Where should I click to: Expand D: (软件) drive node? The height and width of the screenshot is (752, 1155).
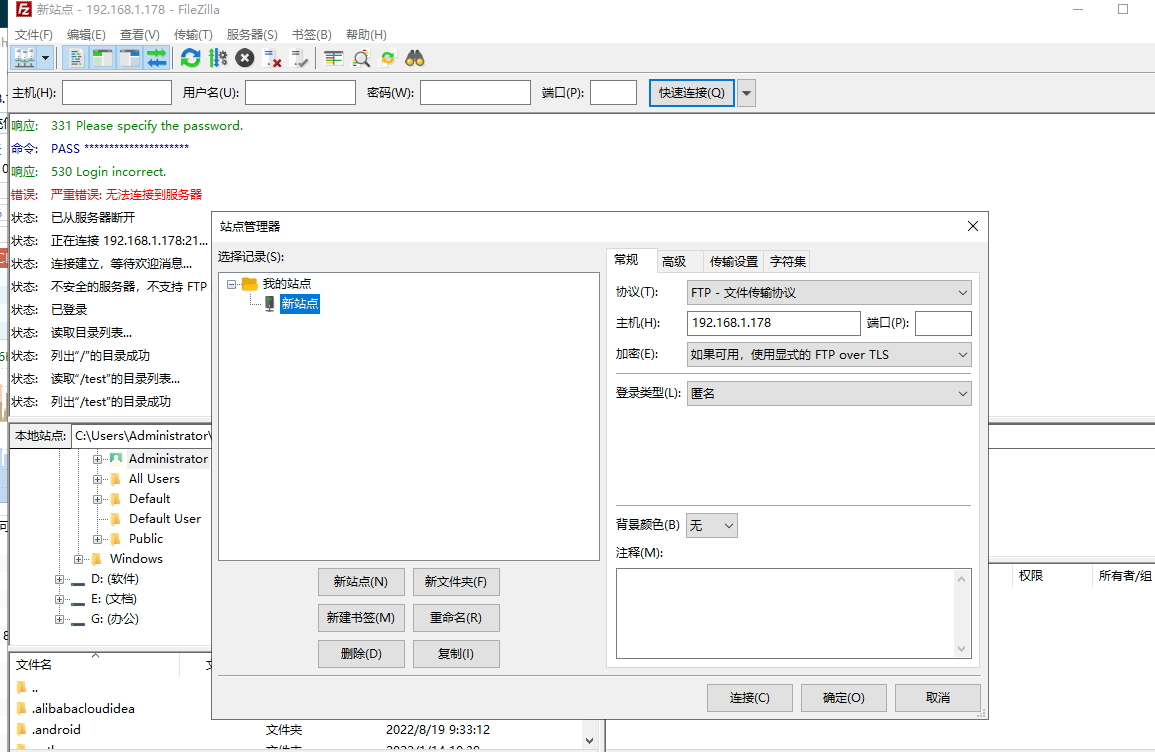pyautogui.click(x=59, y=579)
